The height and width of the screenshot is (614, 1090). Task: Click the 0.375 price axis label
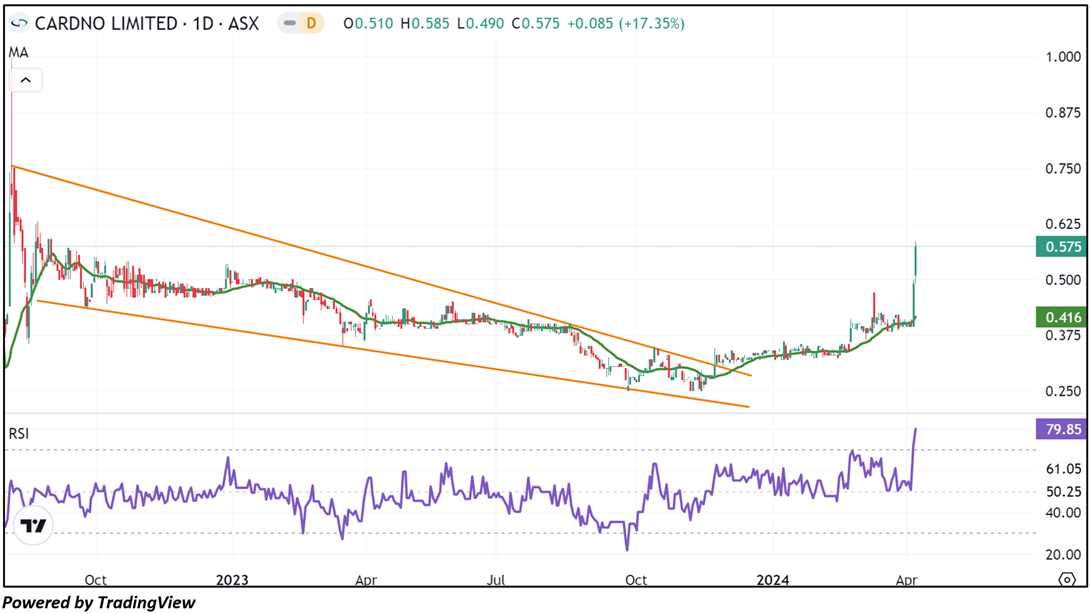(x=1064, y=335)
